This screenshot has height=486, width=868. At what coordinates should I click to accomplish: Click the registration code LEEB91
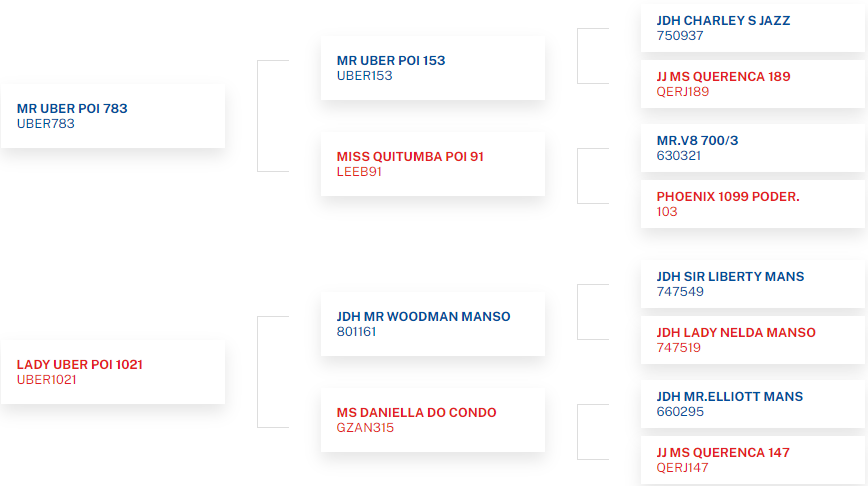tap(359, 172)
